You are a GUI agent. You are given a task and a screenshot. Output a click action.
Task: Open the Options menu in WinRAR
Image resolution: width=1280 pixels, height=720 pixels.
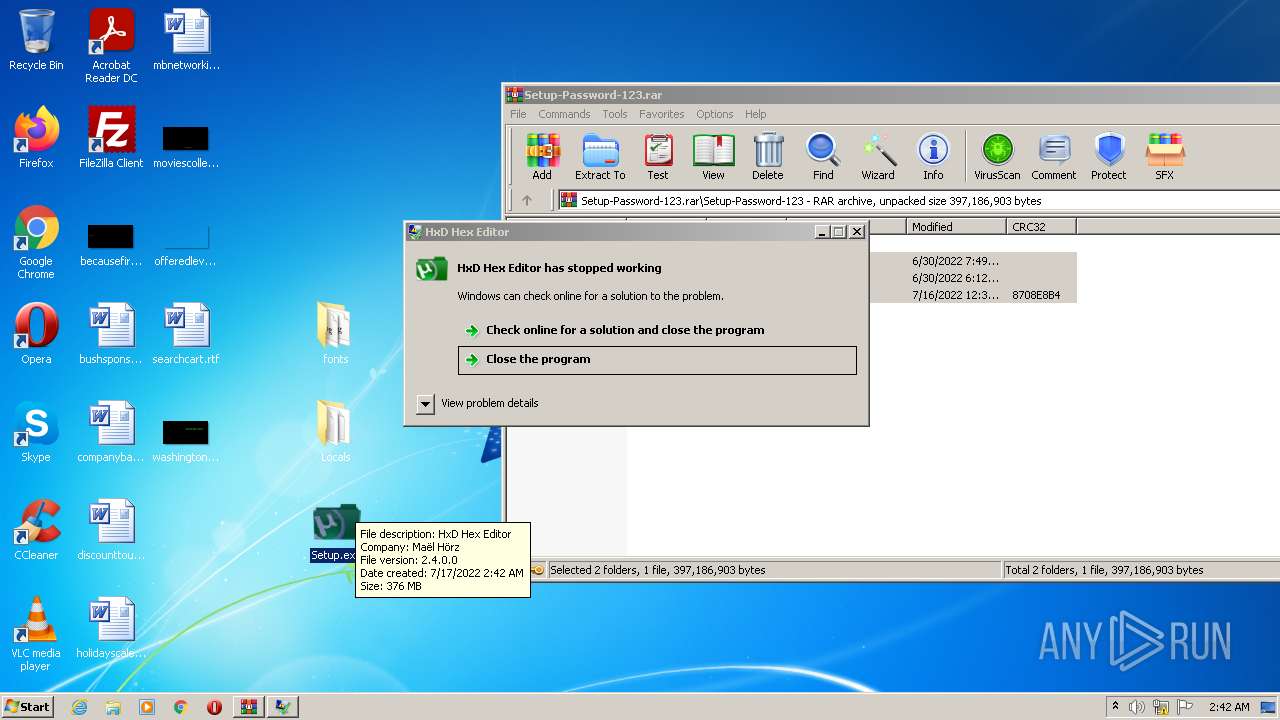pyautogui.click(x=715, y=114)
